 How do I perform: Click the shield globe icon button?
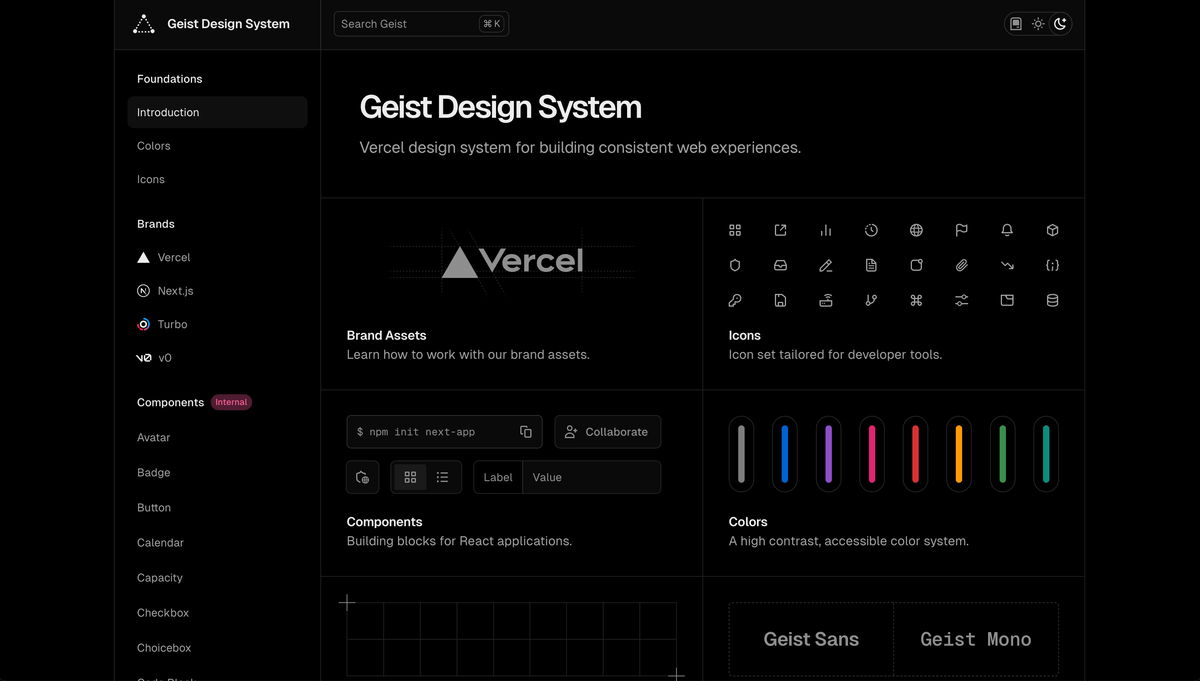pyautogui.click(x=363, y=477)
